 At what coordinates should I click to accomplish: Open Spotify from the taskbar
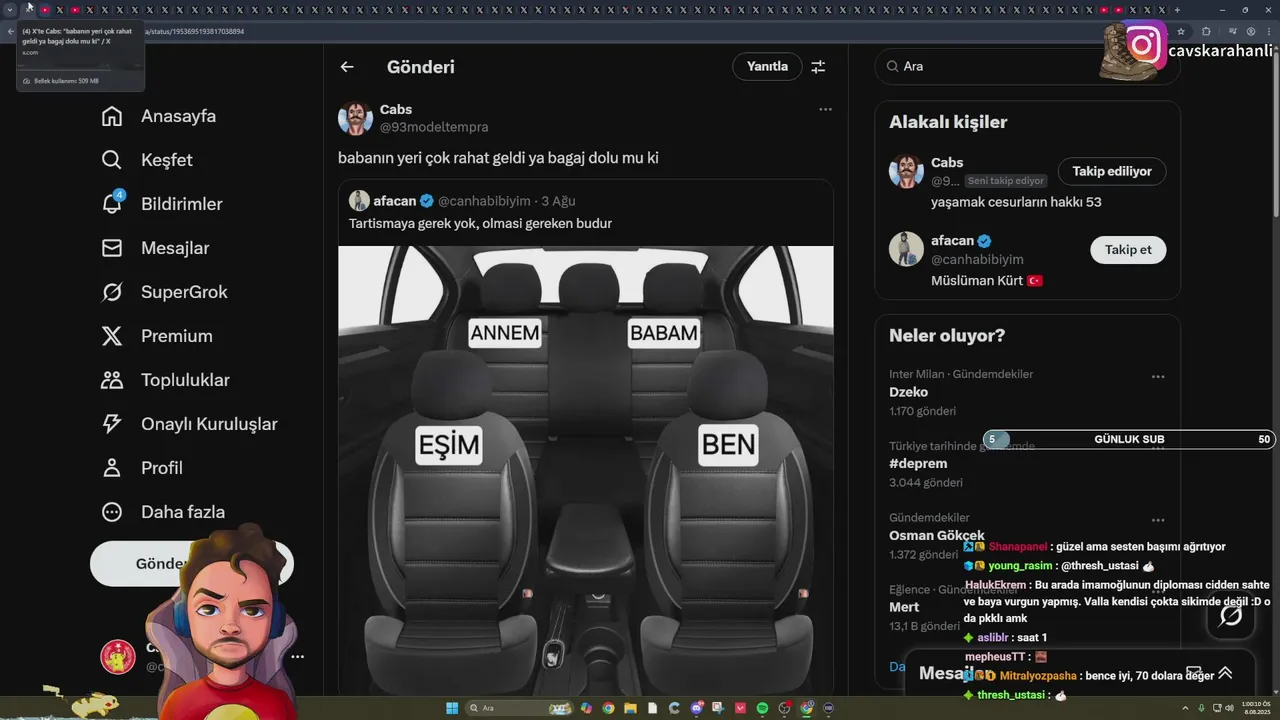pos(762,708)
